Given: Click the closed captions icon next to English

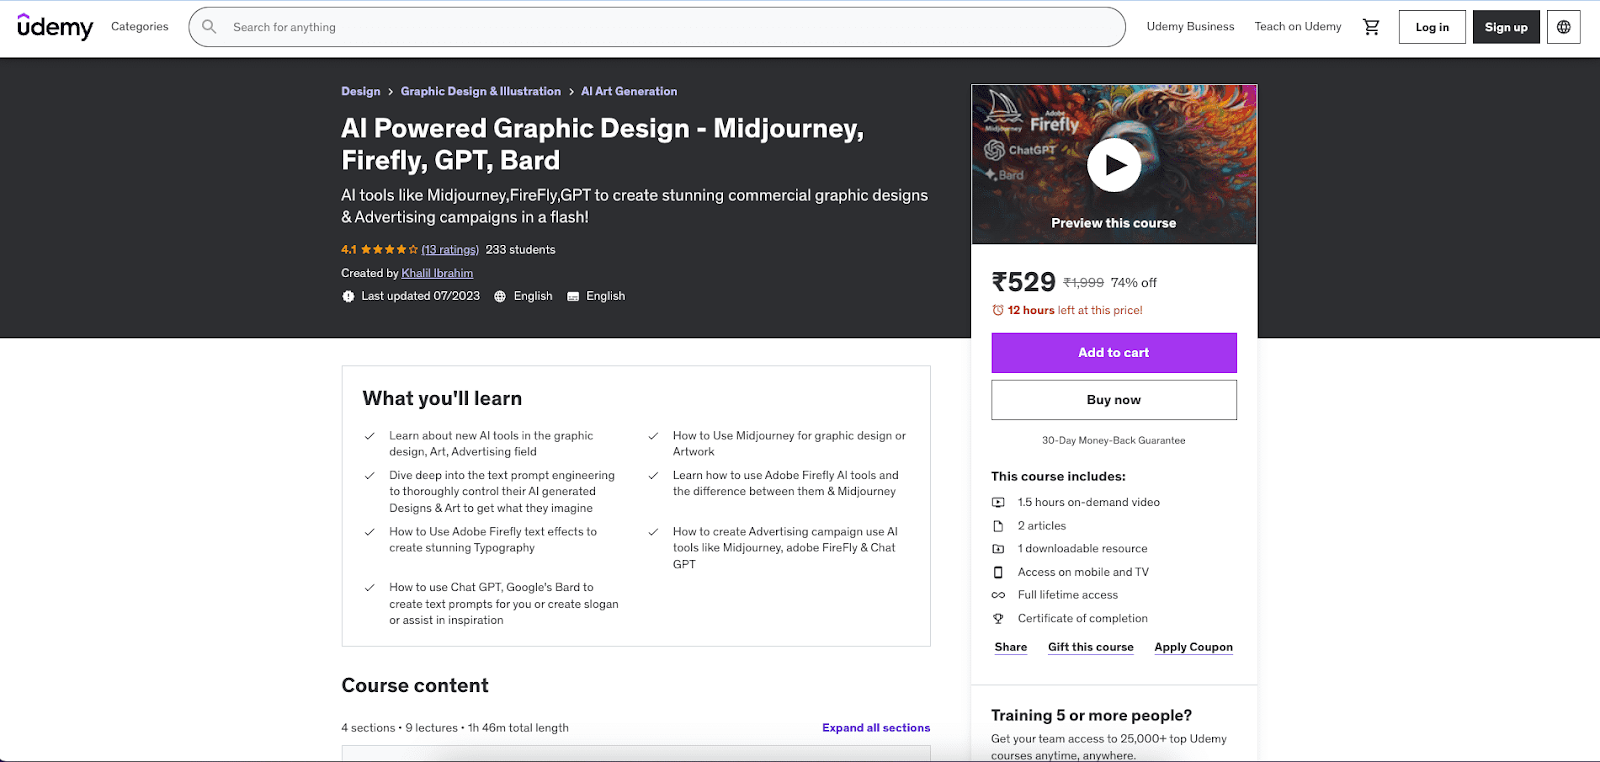Looking at the screenshot, I should tap(573, 296).
